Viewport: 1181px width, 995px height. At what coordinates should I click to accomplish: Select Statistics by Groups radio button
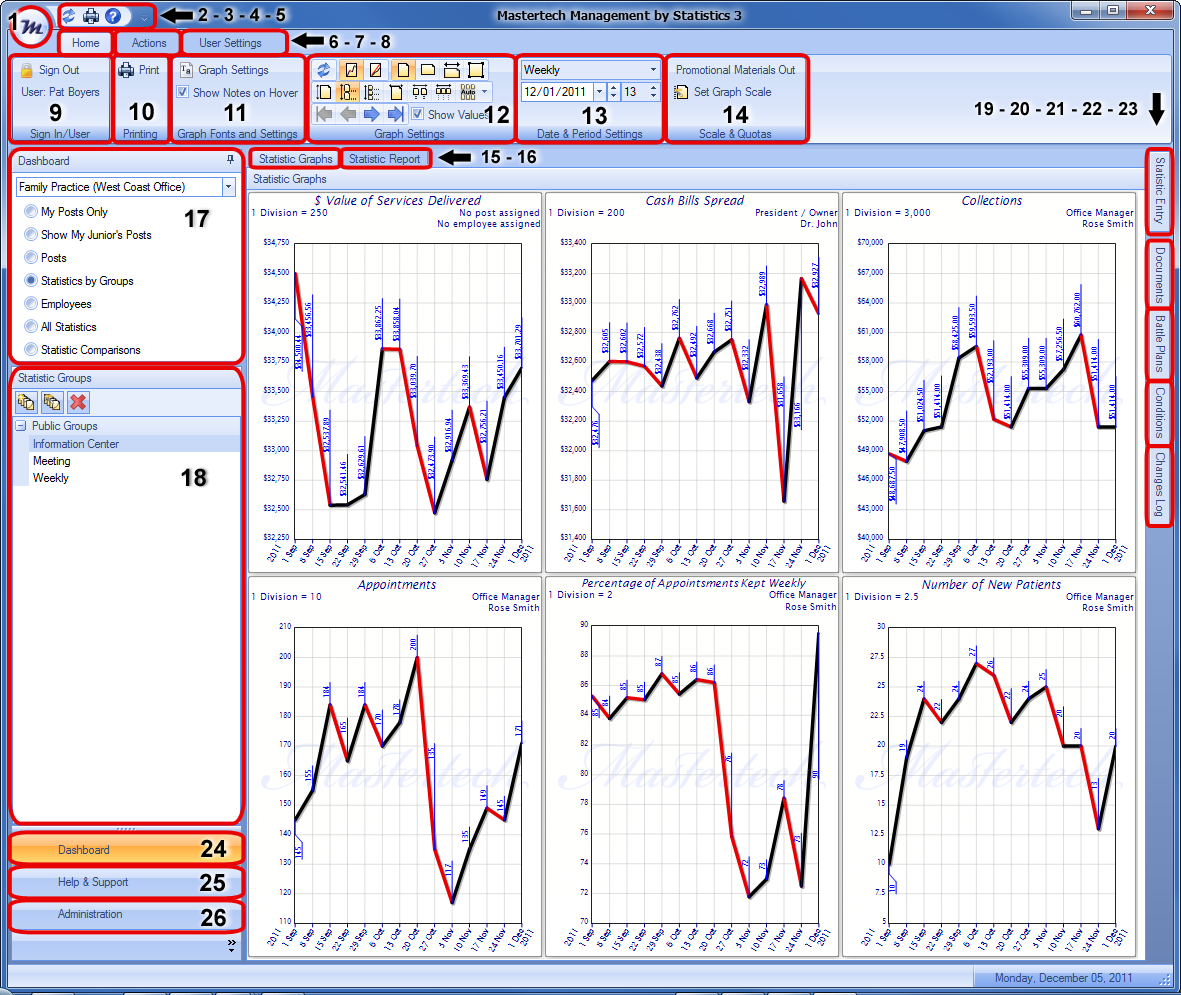click(x=31, y=280)
